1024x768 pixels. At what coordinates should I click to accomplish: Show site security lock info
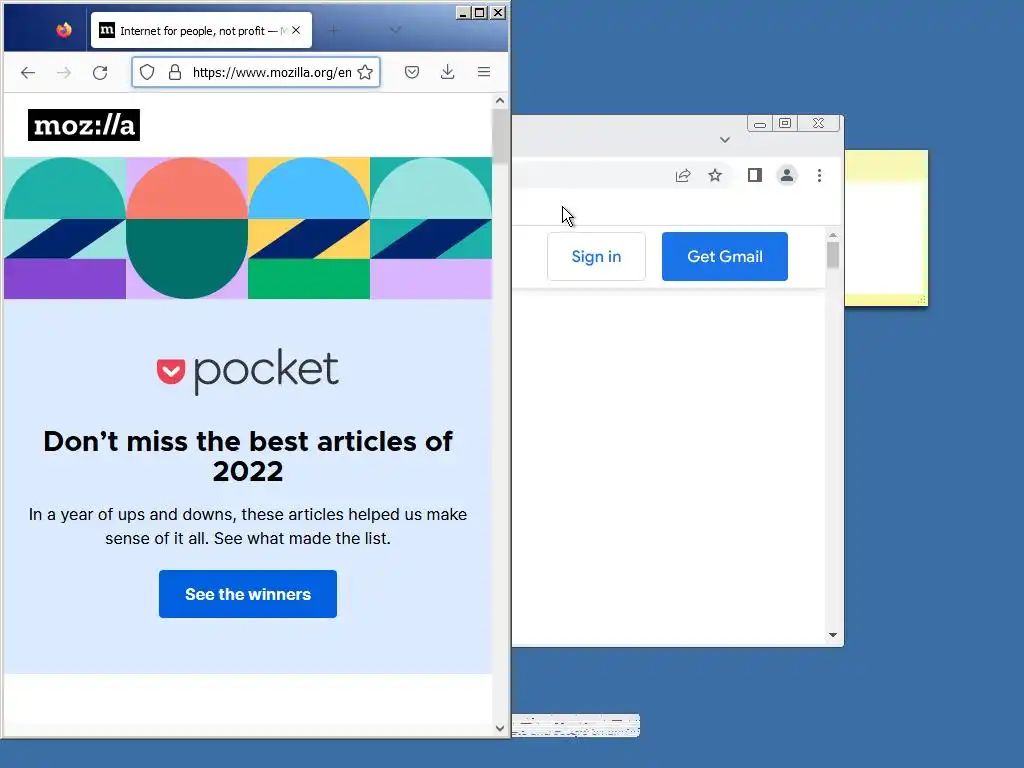(174, 72)
